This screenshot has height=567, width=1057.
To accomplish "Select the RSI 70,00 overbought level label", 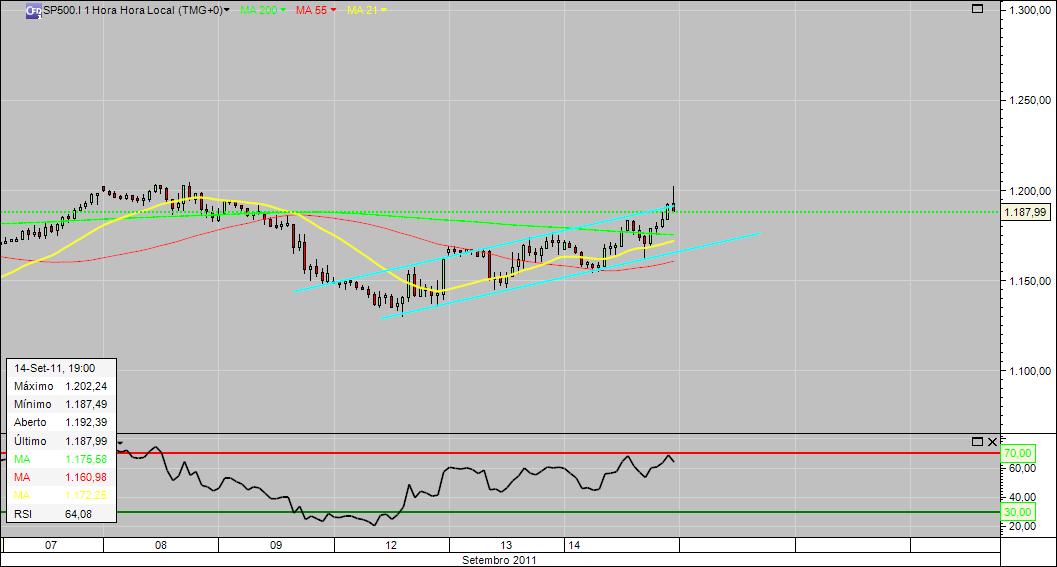I will 1018,453.
